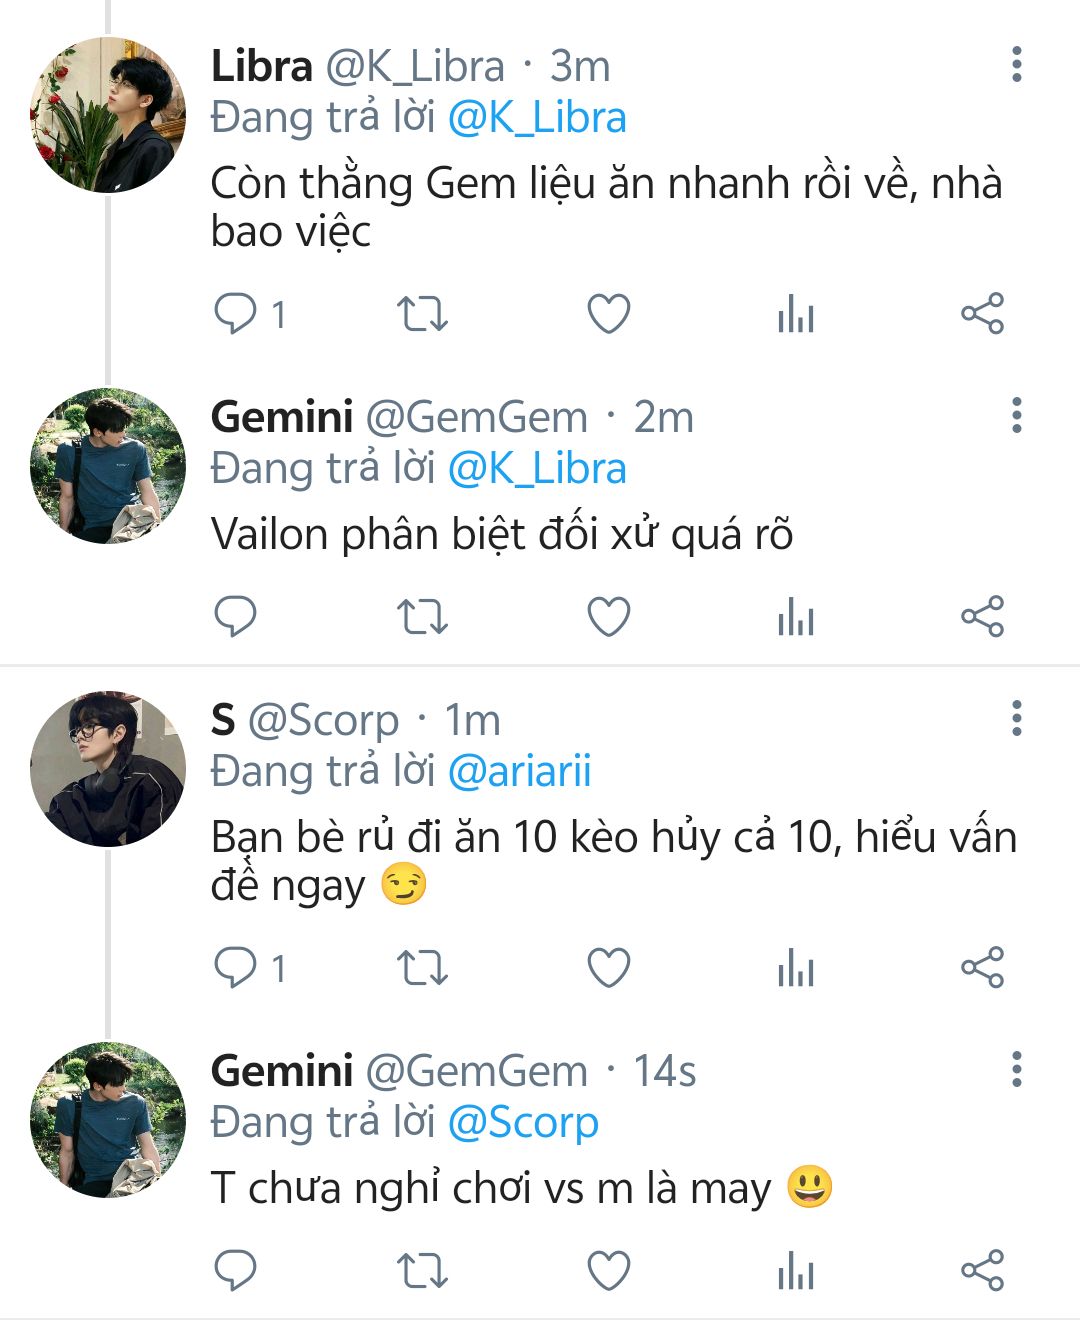
Task: Share Gemini's Vailon tweet
Action: click(982, 616)
